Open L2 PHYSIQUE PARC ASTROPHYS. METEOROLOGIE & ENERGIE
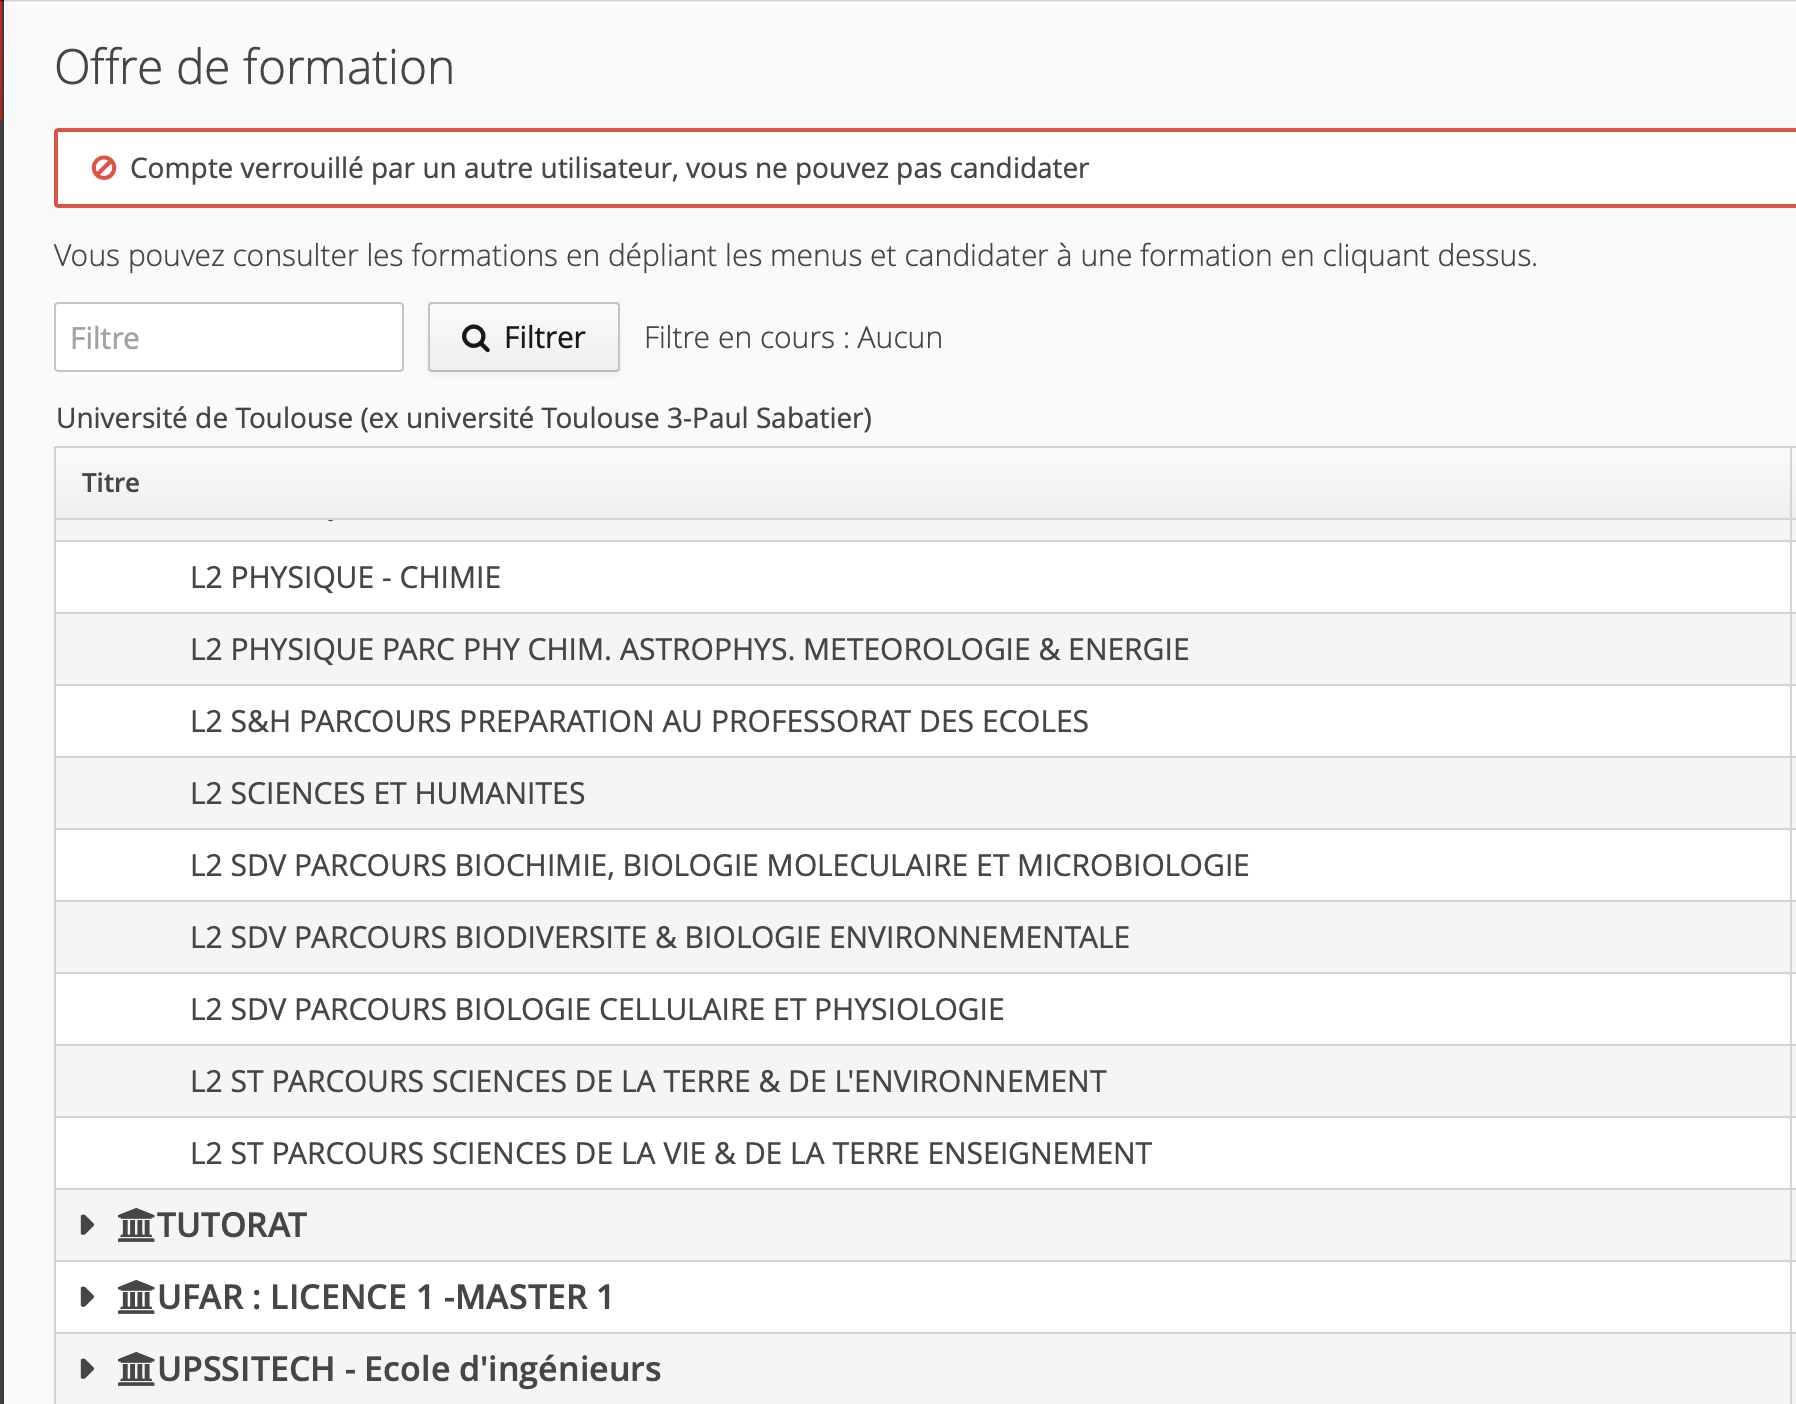1796x1404 pixels. pyautogui.click(x=689, y=650)
